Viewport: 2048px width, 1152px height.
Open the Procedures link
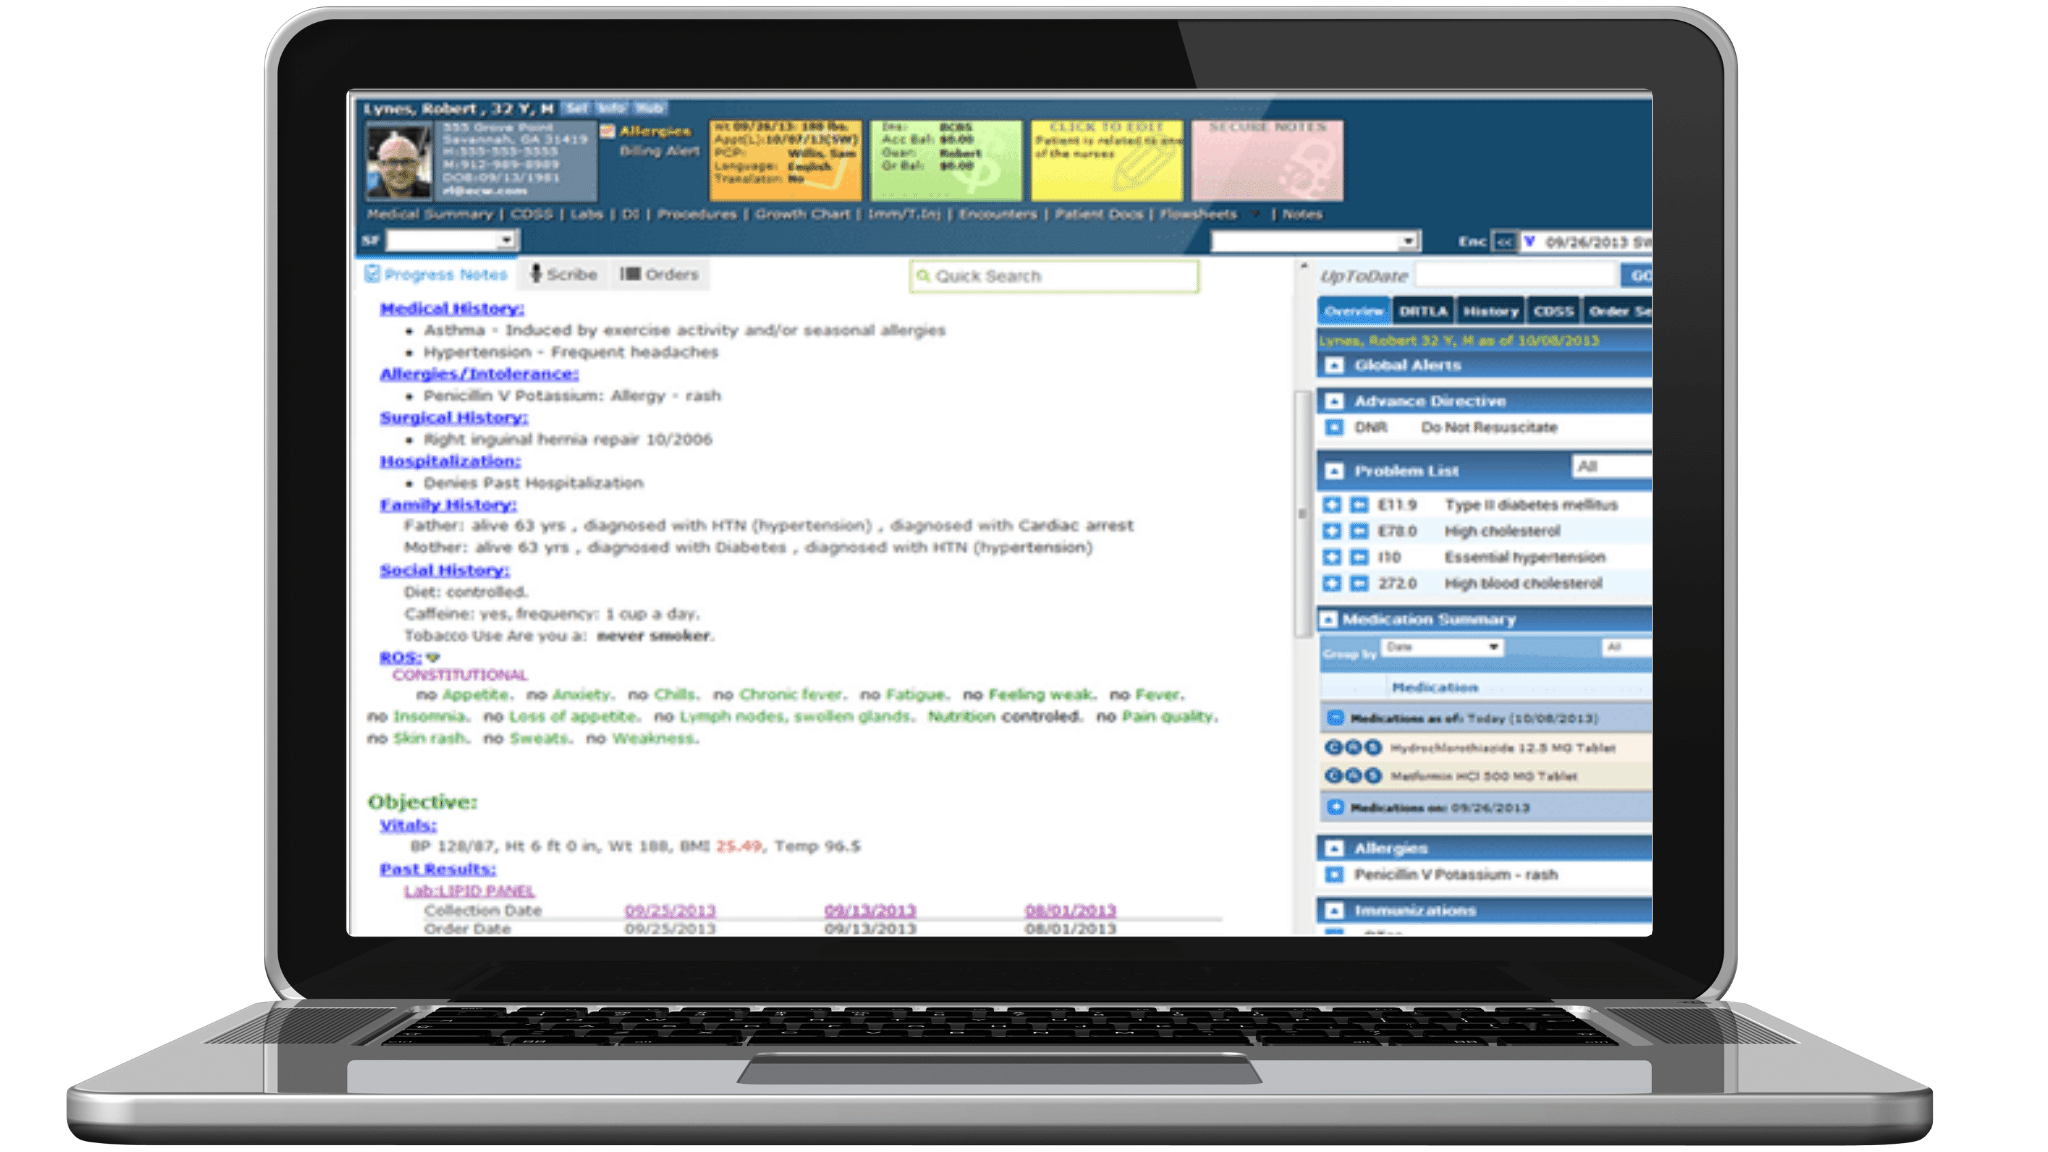click(697, 214)
